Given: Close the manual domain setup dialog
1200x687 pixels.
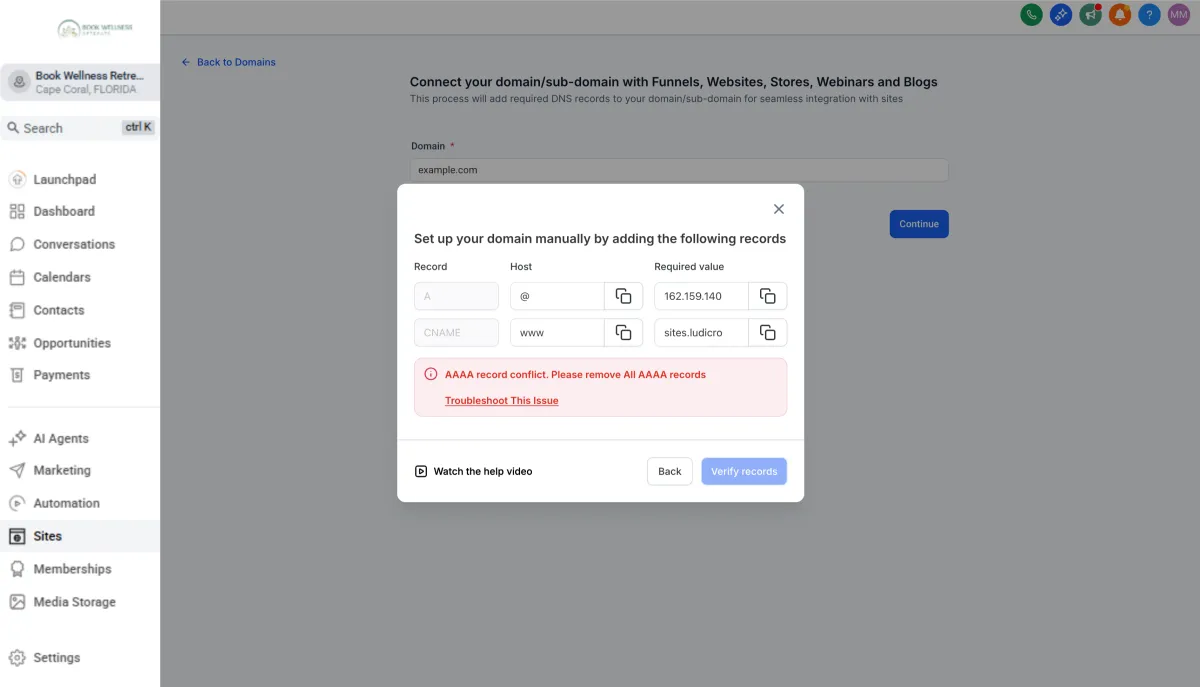Looking at the screenshot, I should point(779,209).
